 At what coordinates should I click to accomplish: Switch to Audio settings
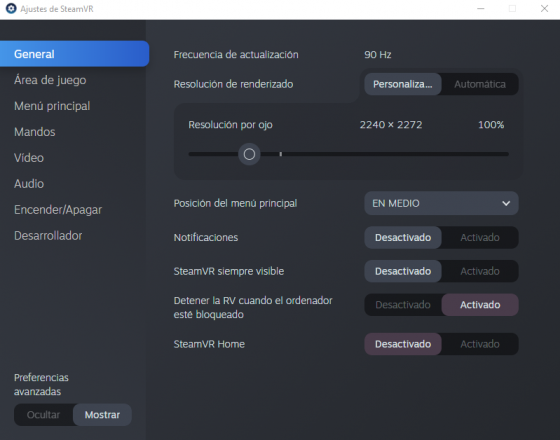(x=29, y=184)
